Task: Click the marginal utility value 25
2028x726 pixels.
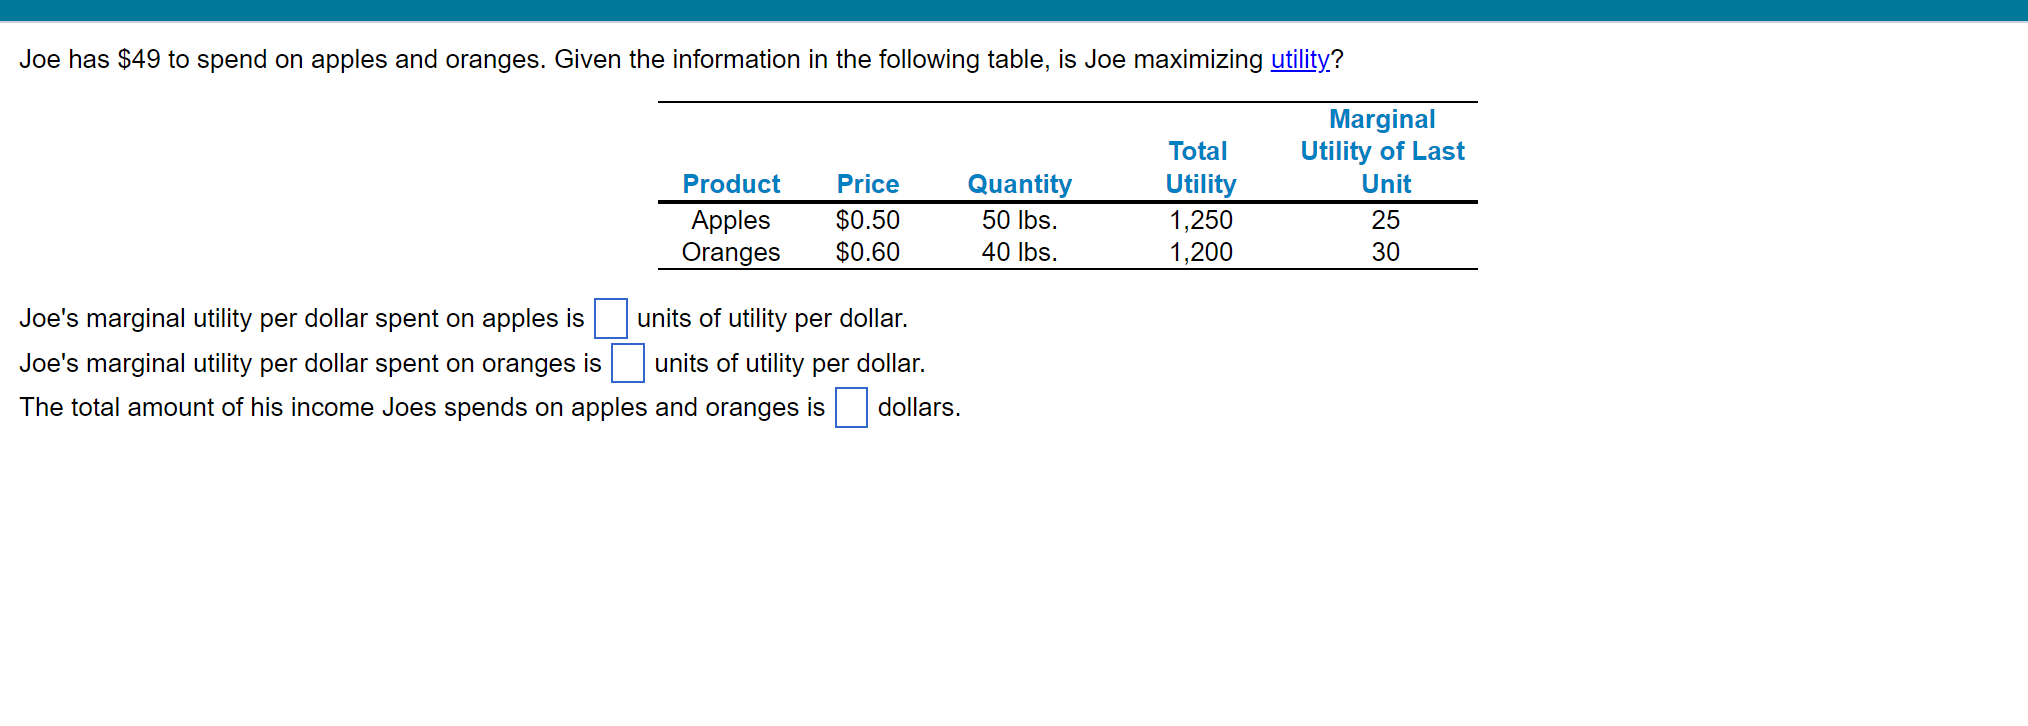Action: (1385, 220)
